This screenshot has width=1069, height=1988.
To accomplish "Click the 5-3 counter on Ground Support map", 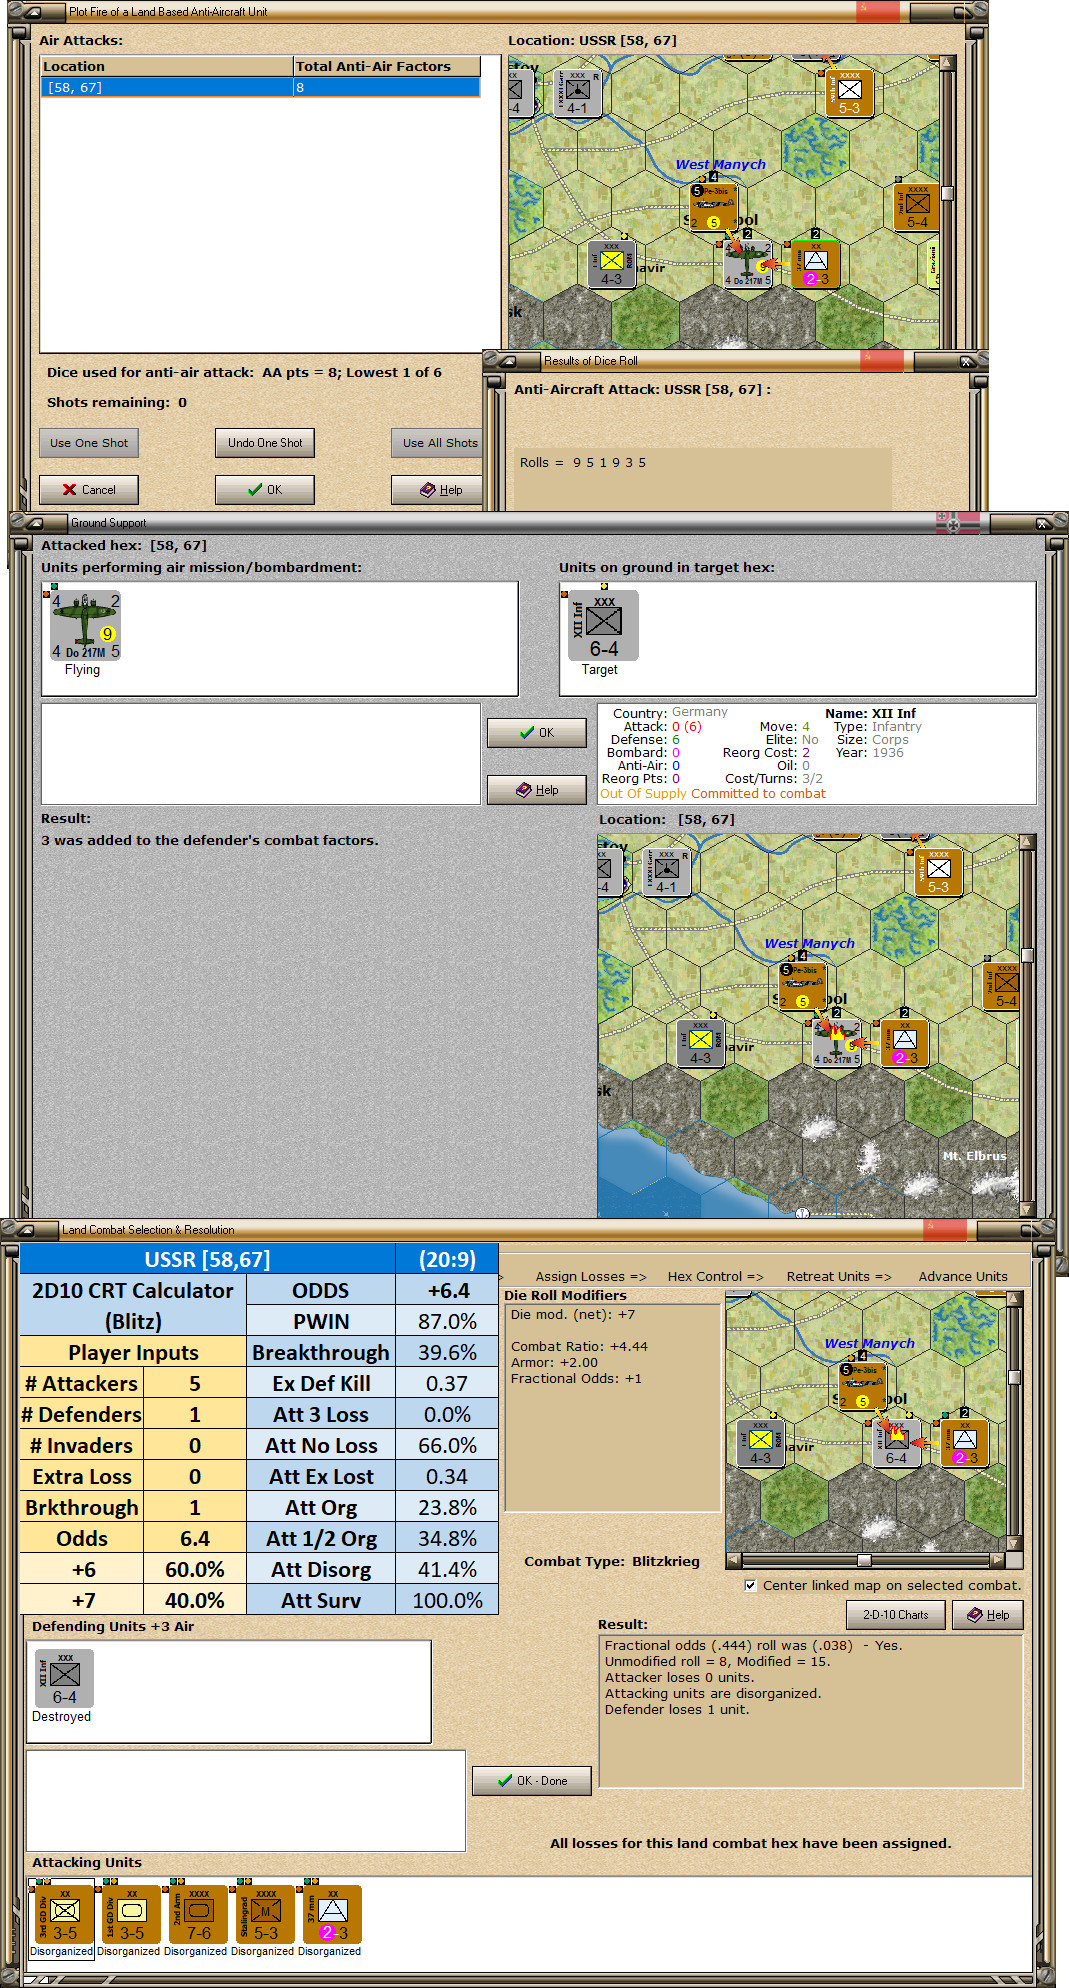I will click(938, 872).
